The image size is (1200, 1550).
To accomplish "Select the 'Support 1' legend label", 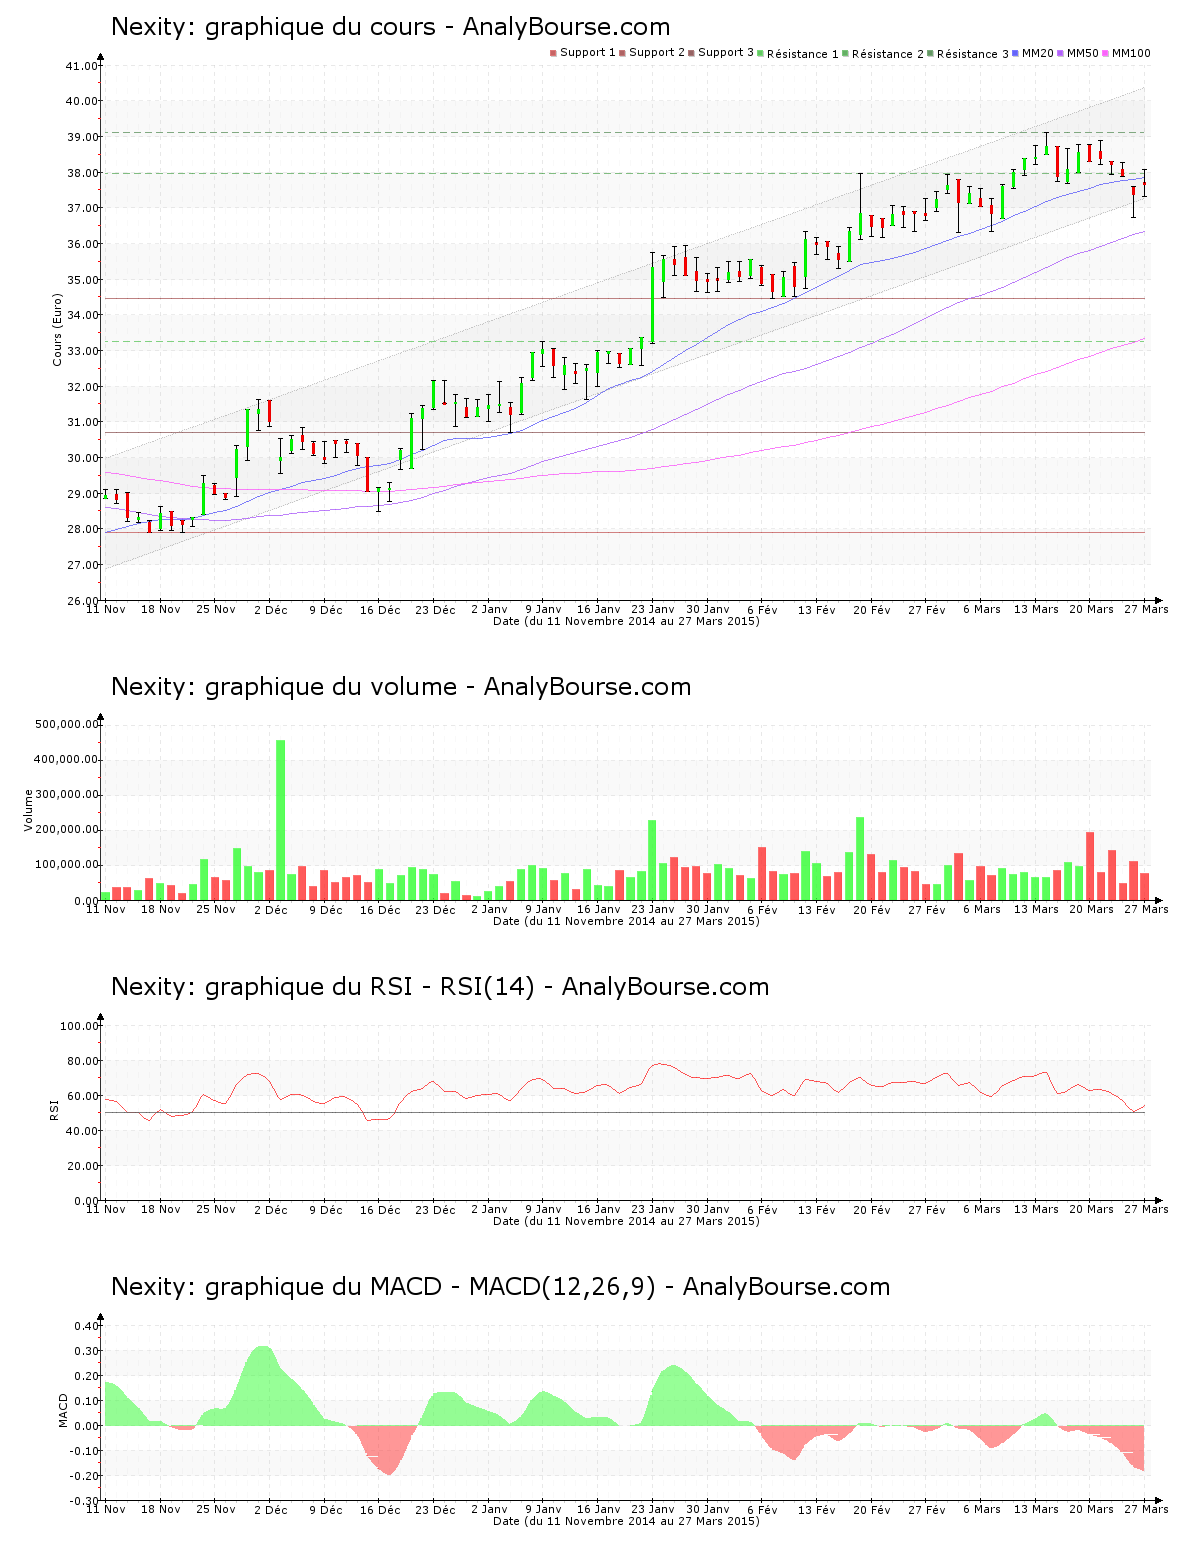I will 588,52.
